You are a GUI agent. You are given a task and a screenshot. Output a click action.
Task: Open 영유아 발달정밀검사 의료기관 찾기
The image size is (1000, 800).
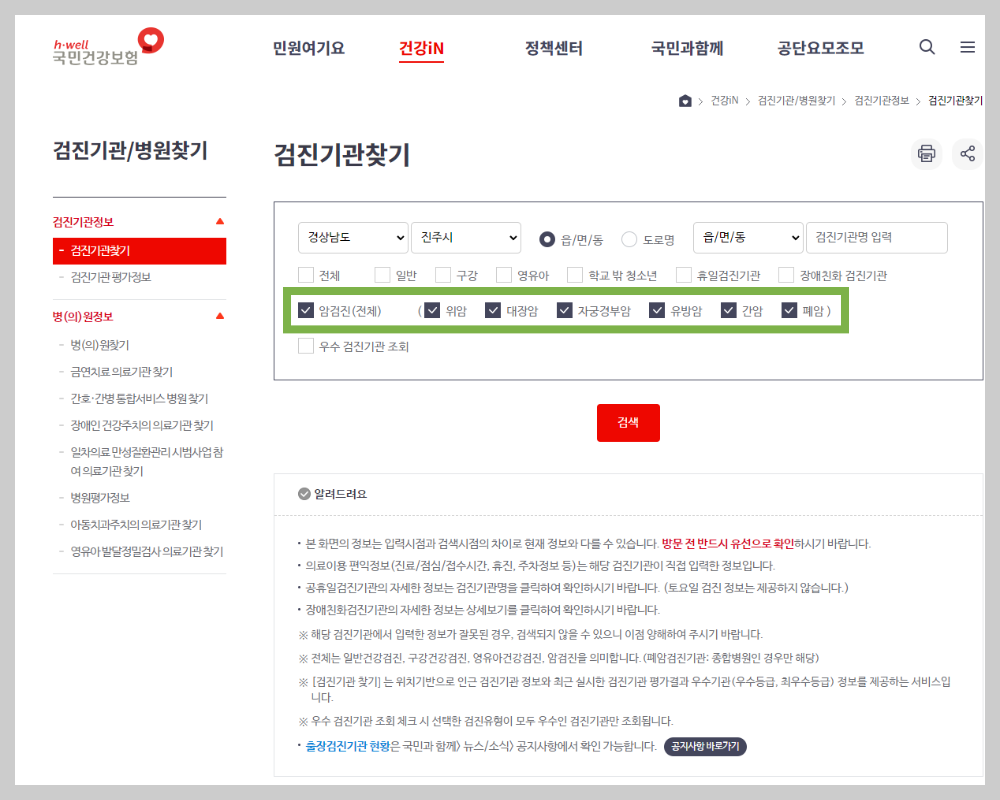point(147,552)
